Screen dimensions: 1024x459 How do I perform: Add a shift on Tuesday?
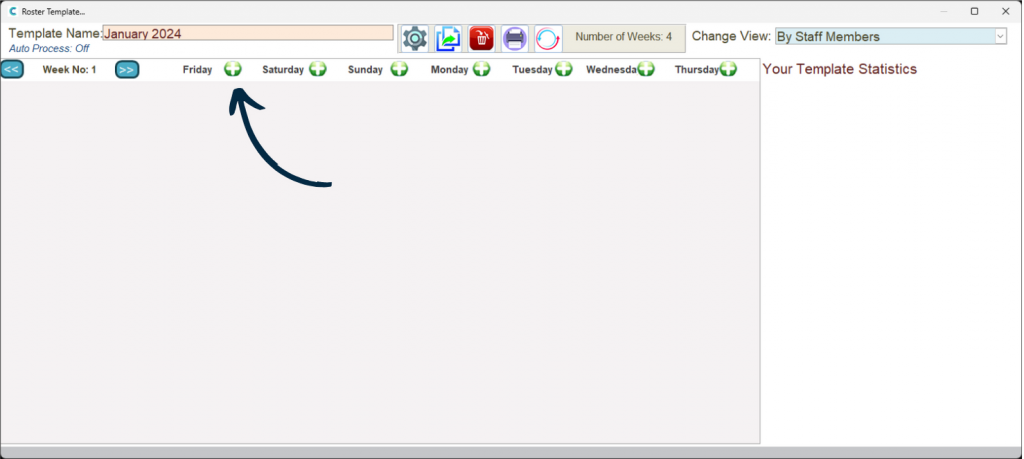563,69
